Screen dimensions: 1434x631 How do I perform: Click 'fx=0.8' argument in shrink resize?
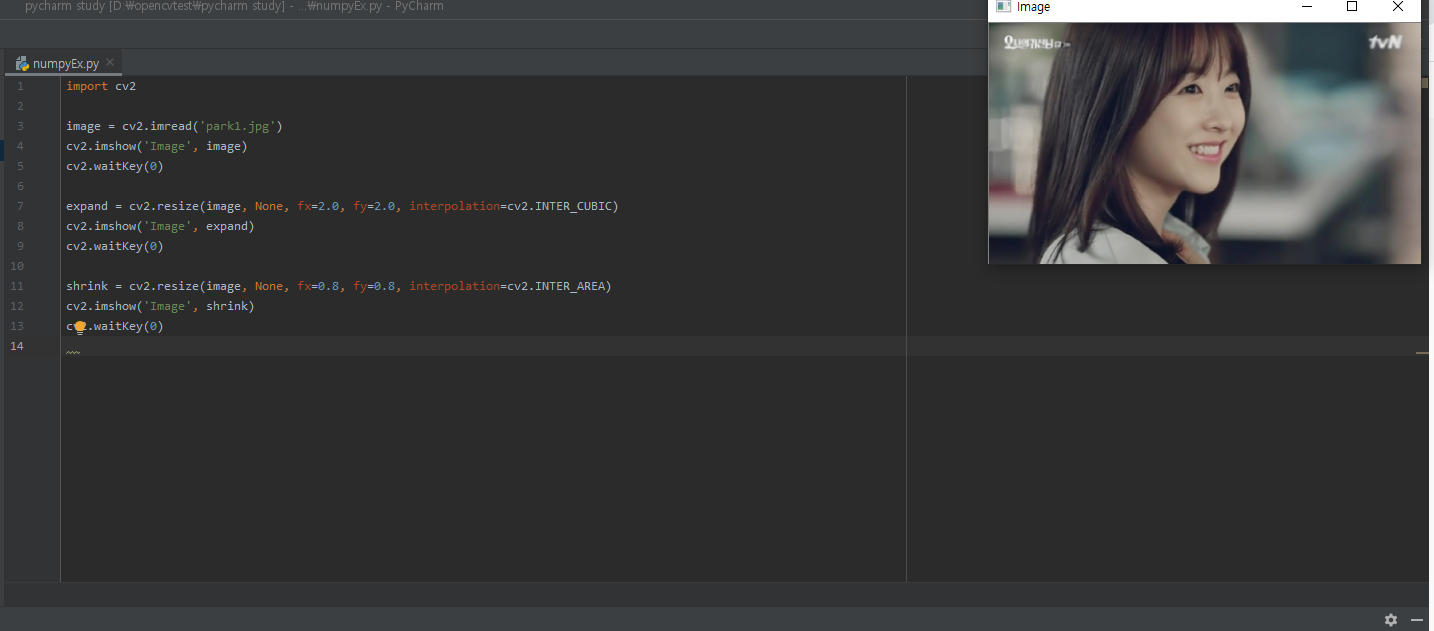pyautogui.click(x=320, y=286)
